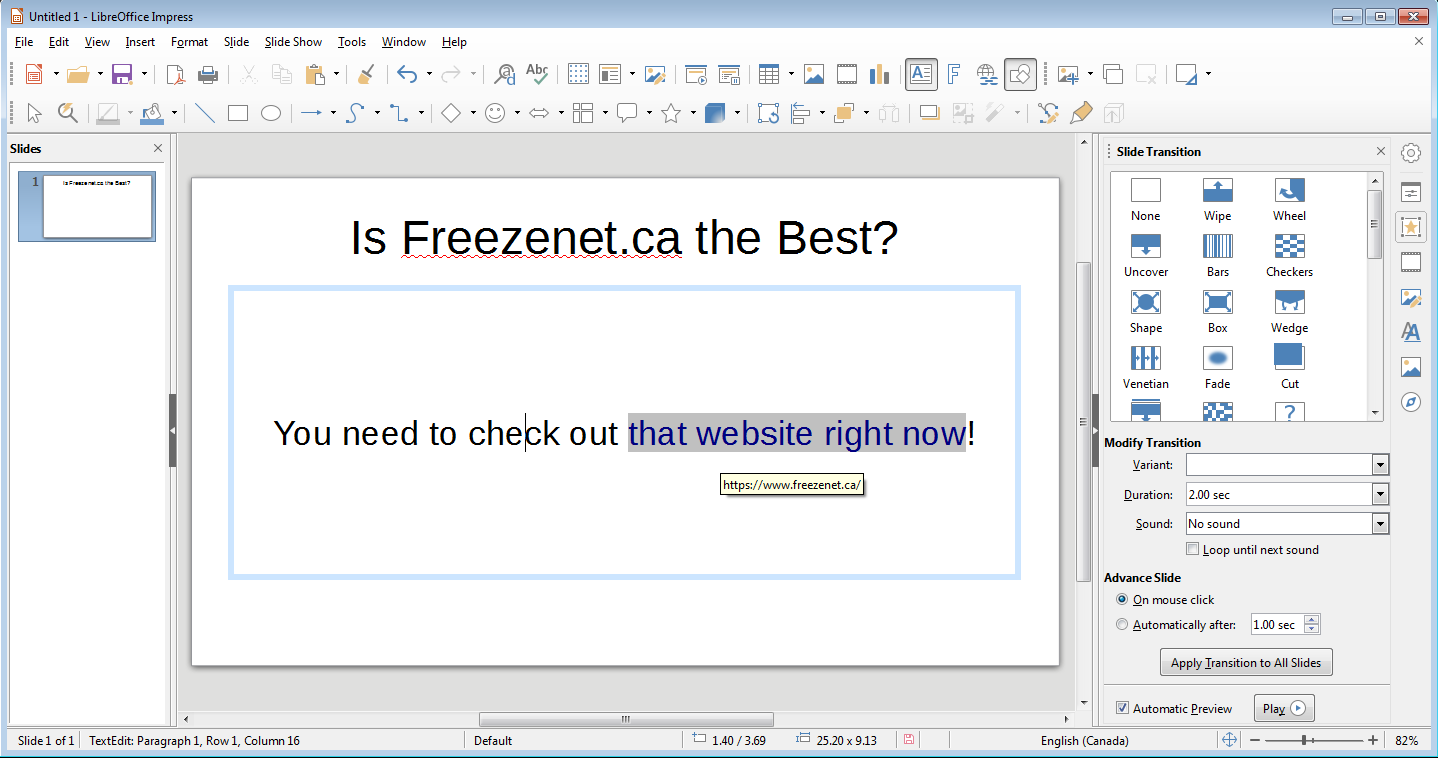Select the Wipe slide transition
This screenshot has height=758, width=1438.
point(1217,200)
